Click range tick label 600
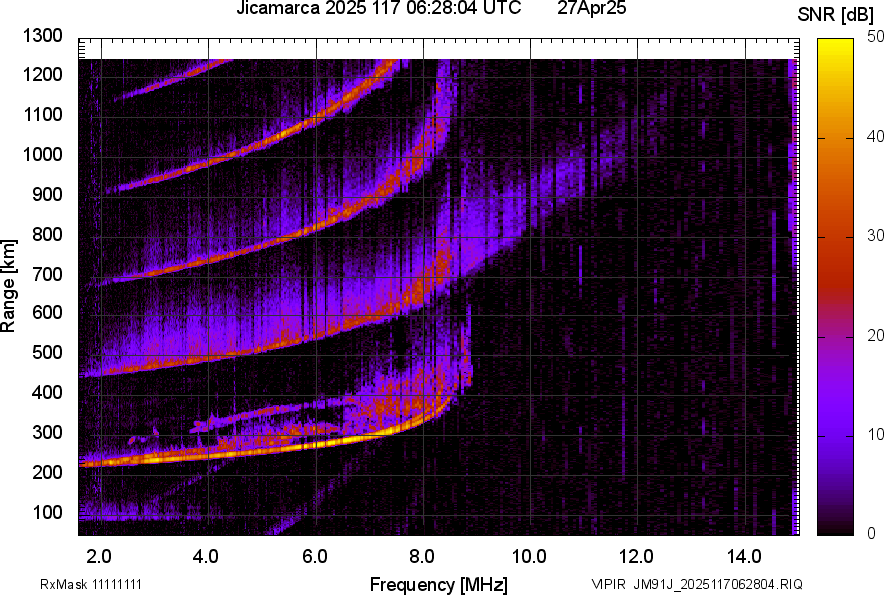Screen dimensions: 884x595 pyautogui.click(x=47, y=312)
